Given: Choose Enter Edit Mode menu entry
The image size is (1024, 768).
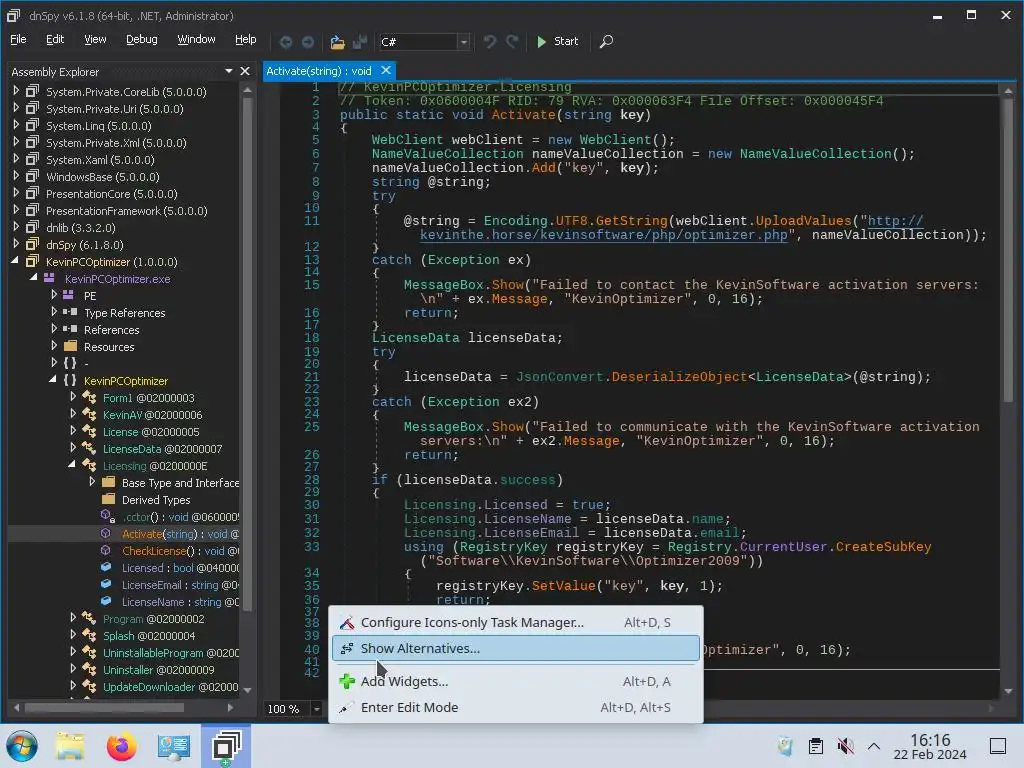Looking at the screenshot, I should pos(516,707).
